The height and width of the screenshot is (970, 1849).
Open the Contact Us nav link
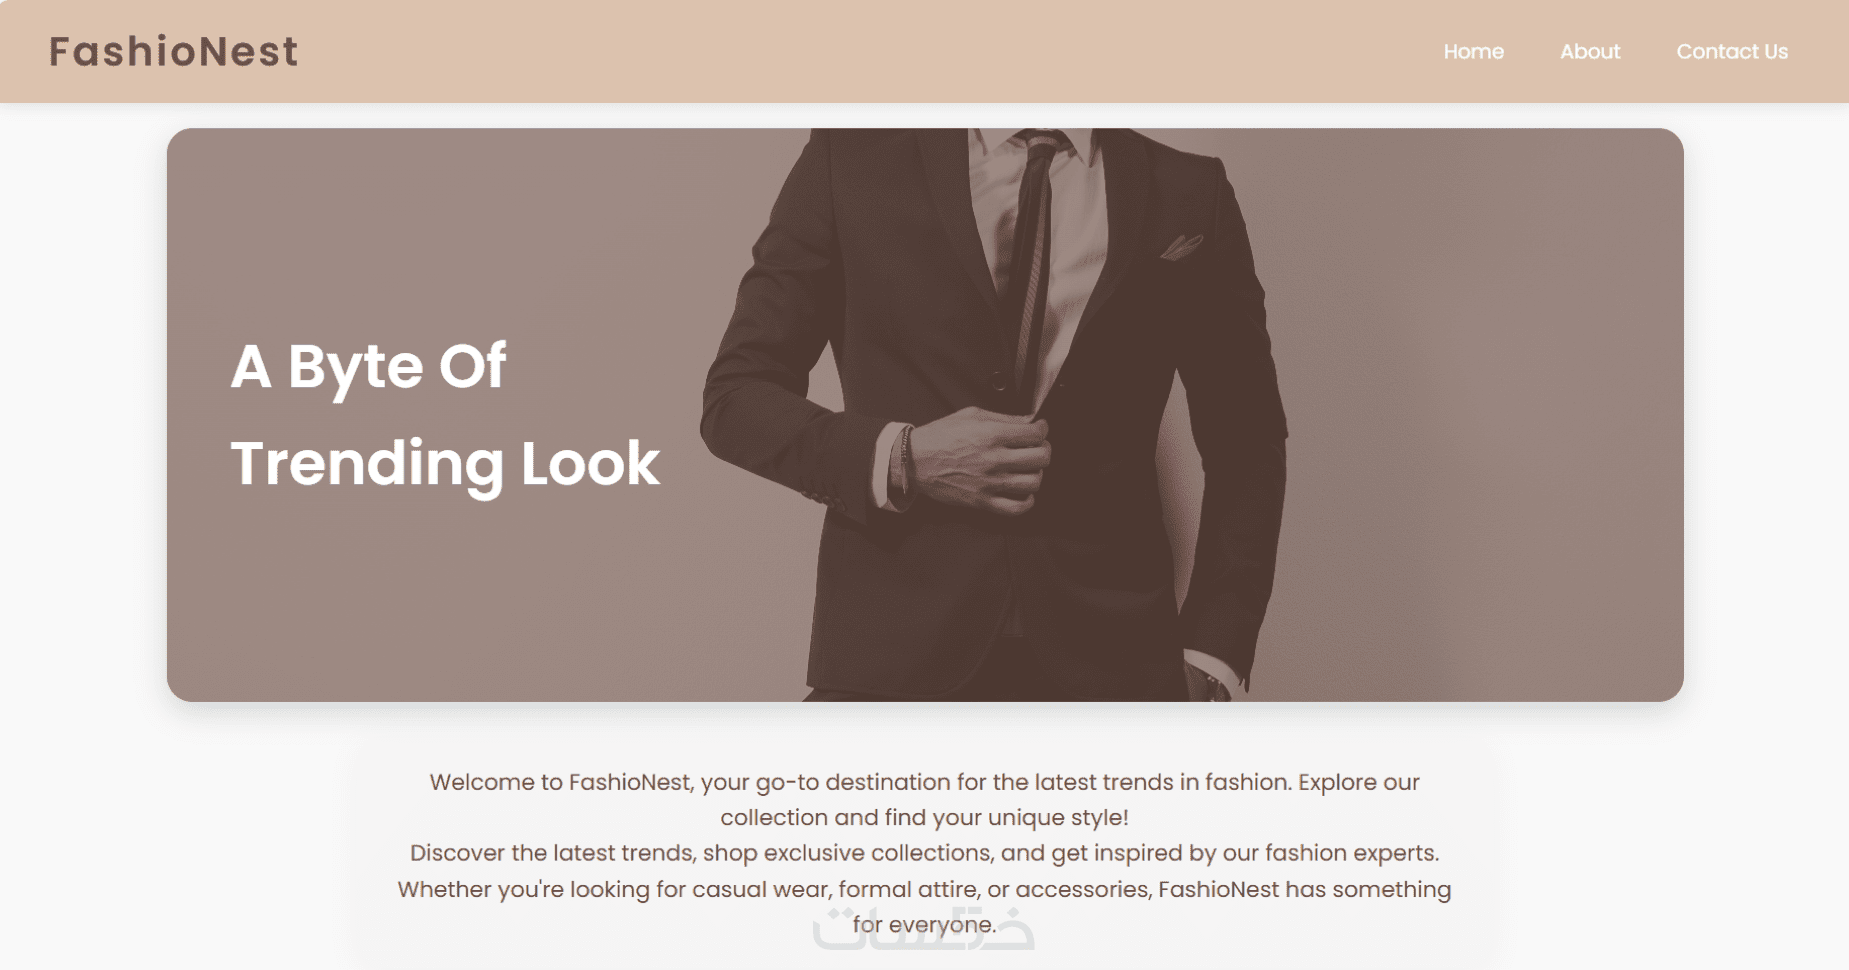1732,52
